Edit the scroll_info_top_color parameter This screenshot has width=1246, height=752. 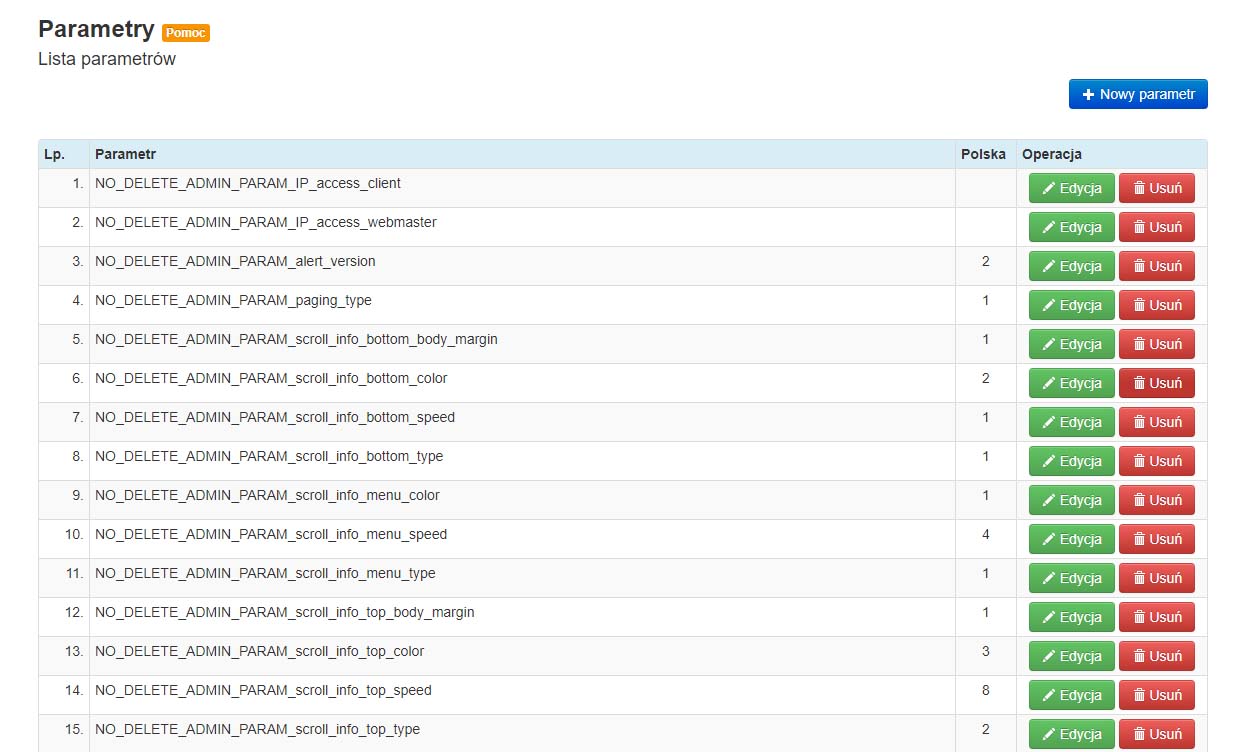[1071, 656]
